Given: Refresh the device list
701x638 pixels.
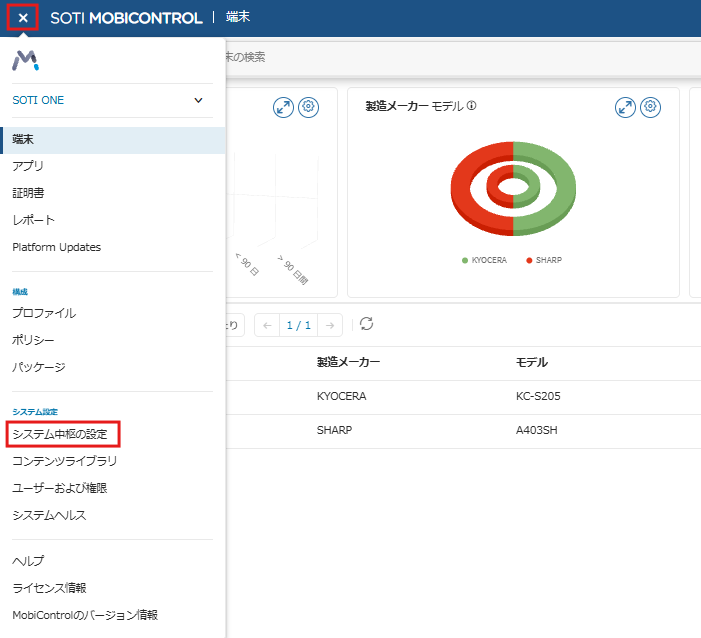Looking at the screenshot, I should (x=367, y=324).
